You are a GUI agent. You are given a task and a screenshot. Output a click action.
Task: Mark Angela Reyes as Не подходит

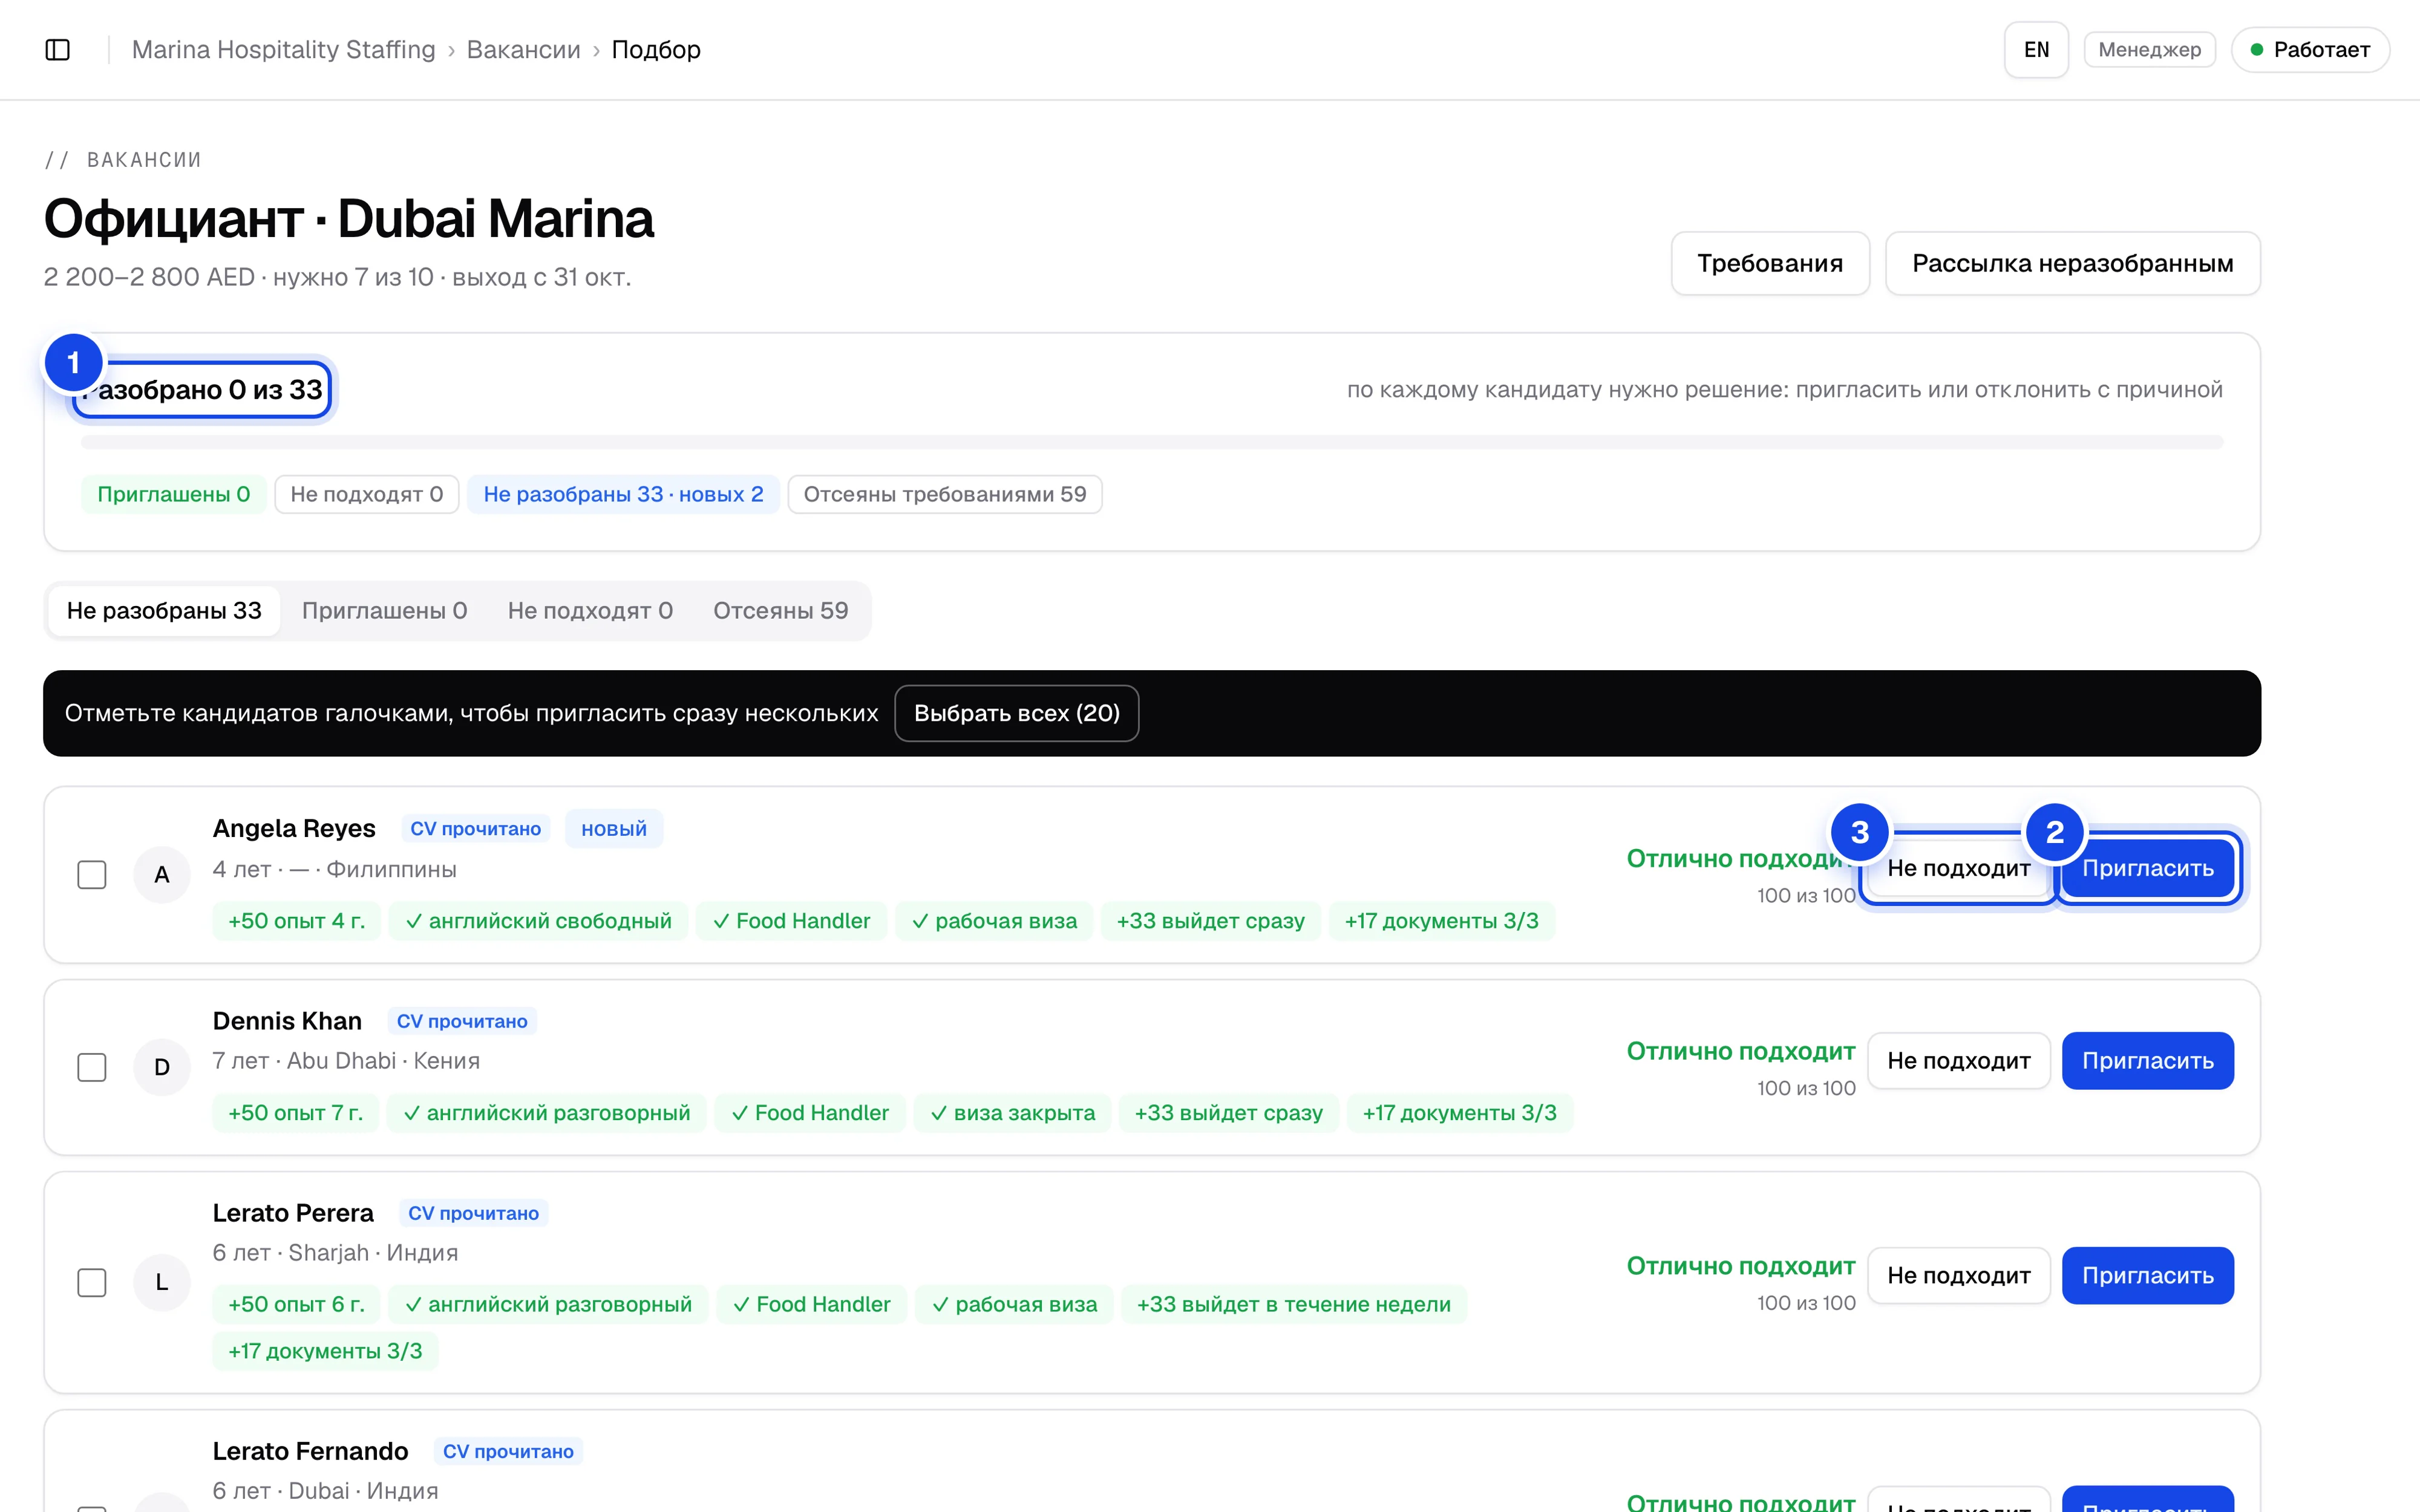(1959, 868)
